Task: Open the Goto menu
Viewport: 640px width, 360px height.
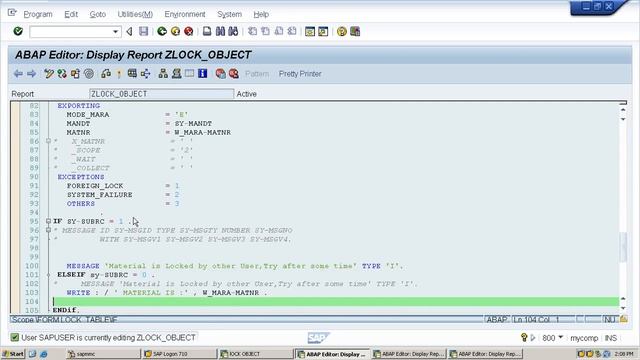Action: (98, 14)
